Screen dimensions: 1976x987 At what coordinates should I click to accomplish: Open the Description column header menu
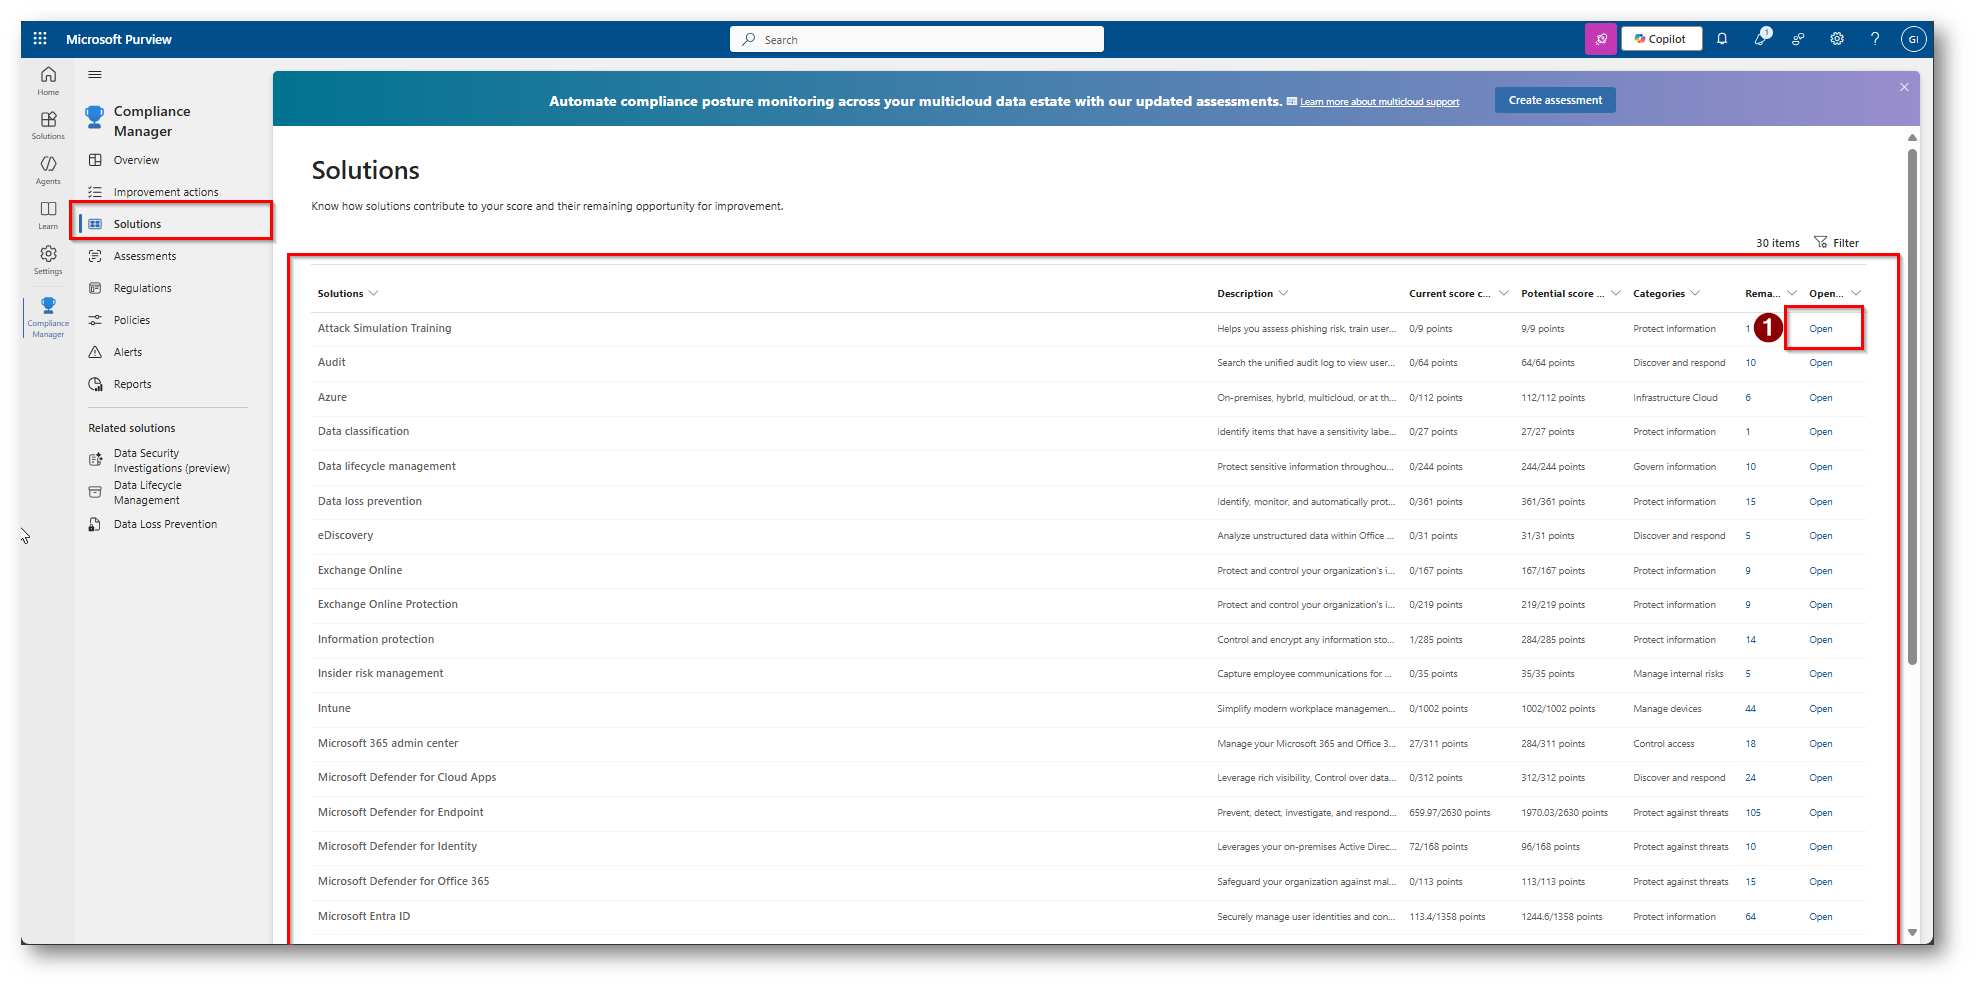point(1253,294)
